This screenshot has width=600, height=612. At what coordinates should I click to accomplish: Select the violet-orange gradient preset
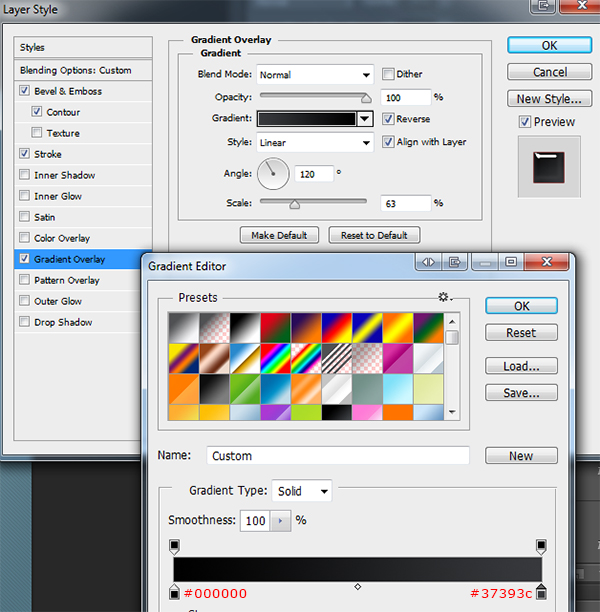point(306,327)
